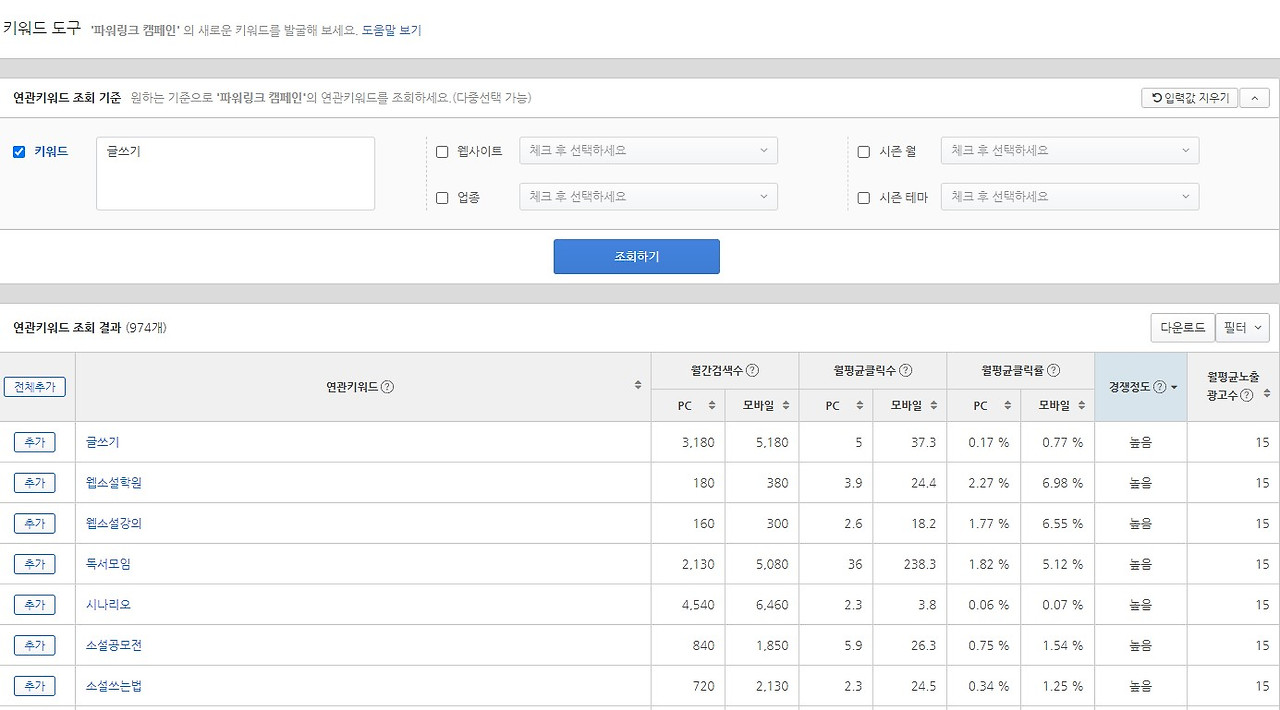
Task: Enable the 시즌 월 checkbox
Action: point(864,152)
